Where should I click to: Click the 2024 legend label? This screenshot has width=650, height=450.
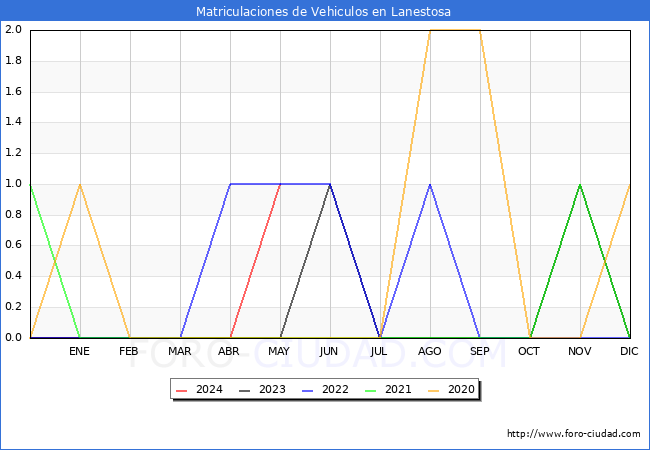(209, 390)
